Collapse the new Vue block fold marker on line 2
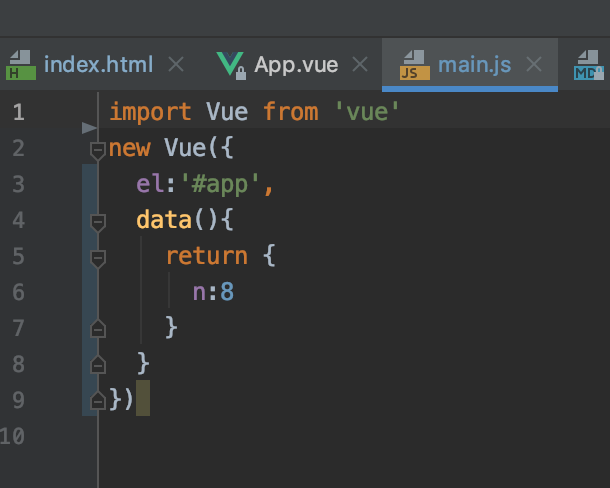This screenshot has height=488, width=610. pyautogui.click(x=98, y=151)
